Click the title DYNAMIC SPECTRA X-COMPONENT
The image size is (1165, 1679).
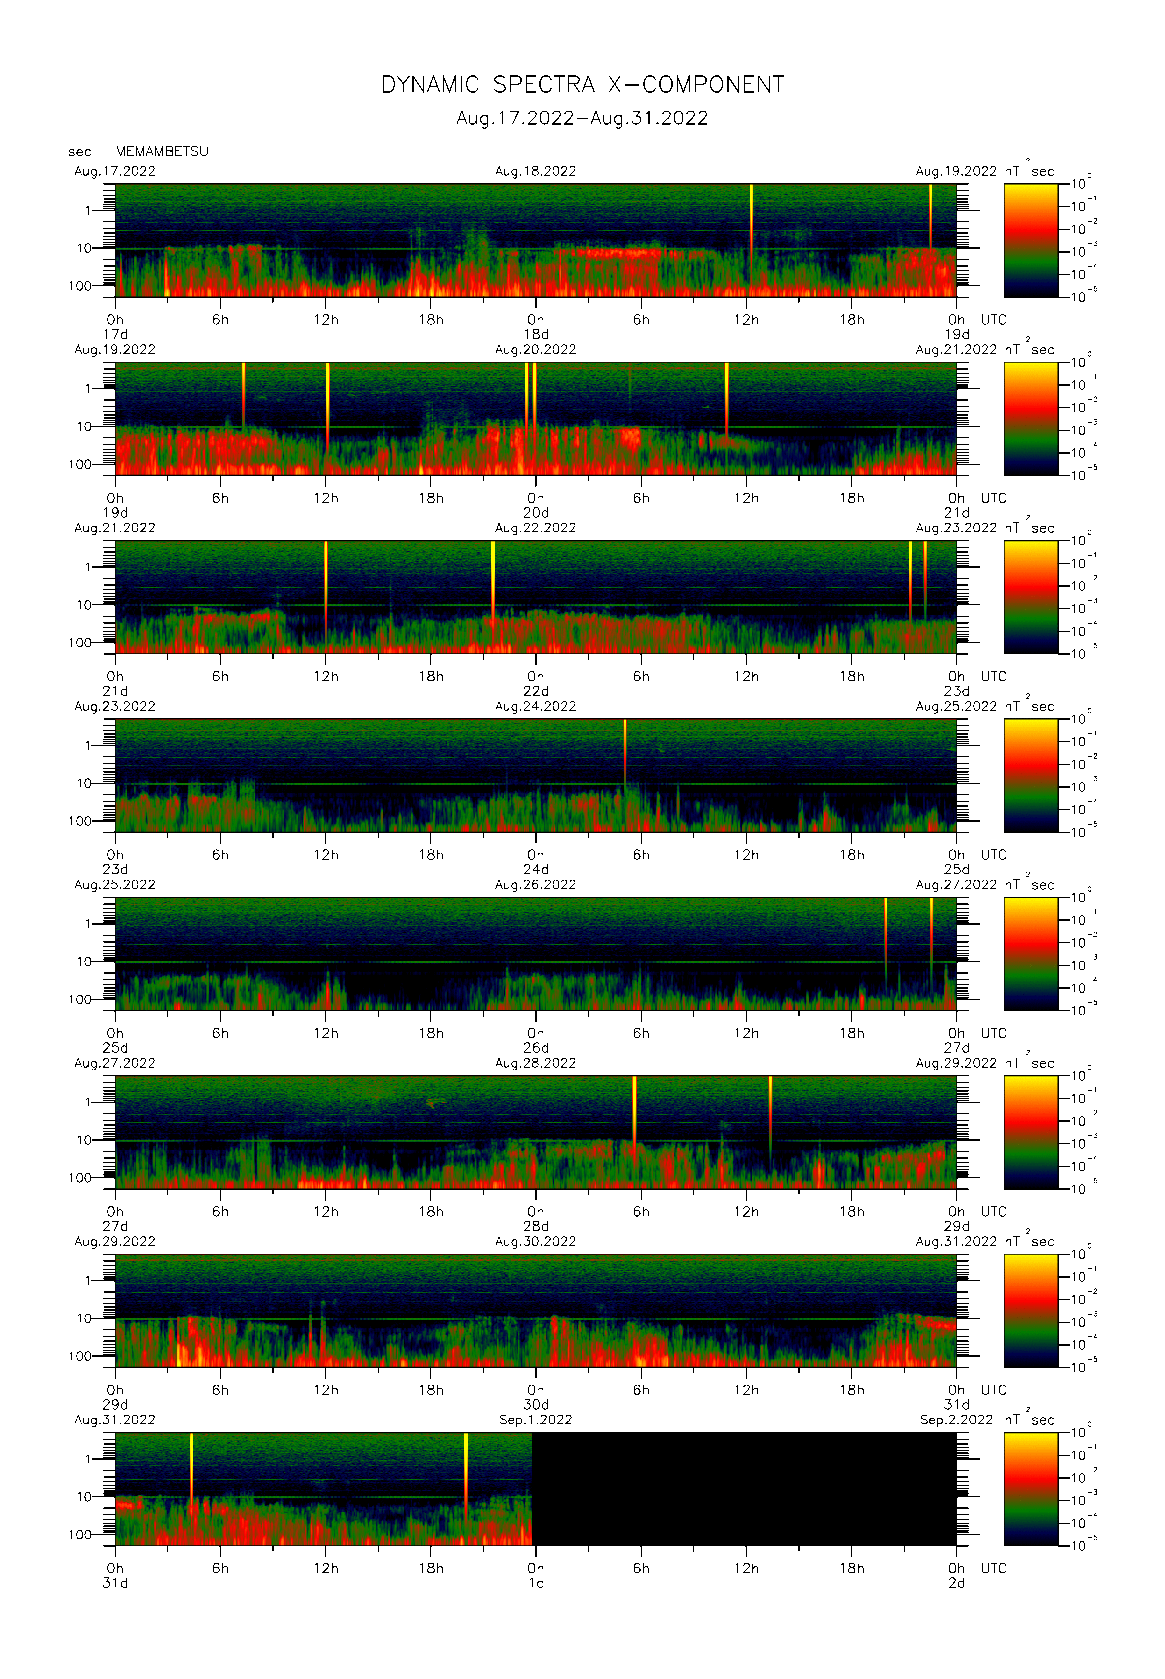coord(582,85)
